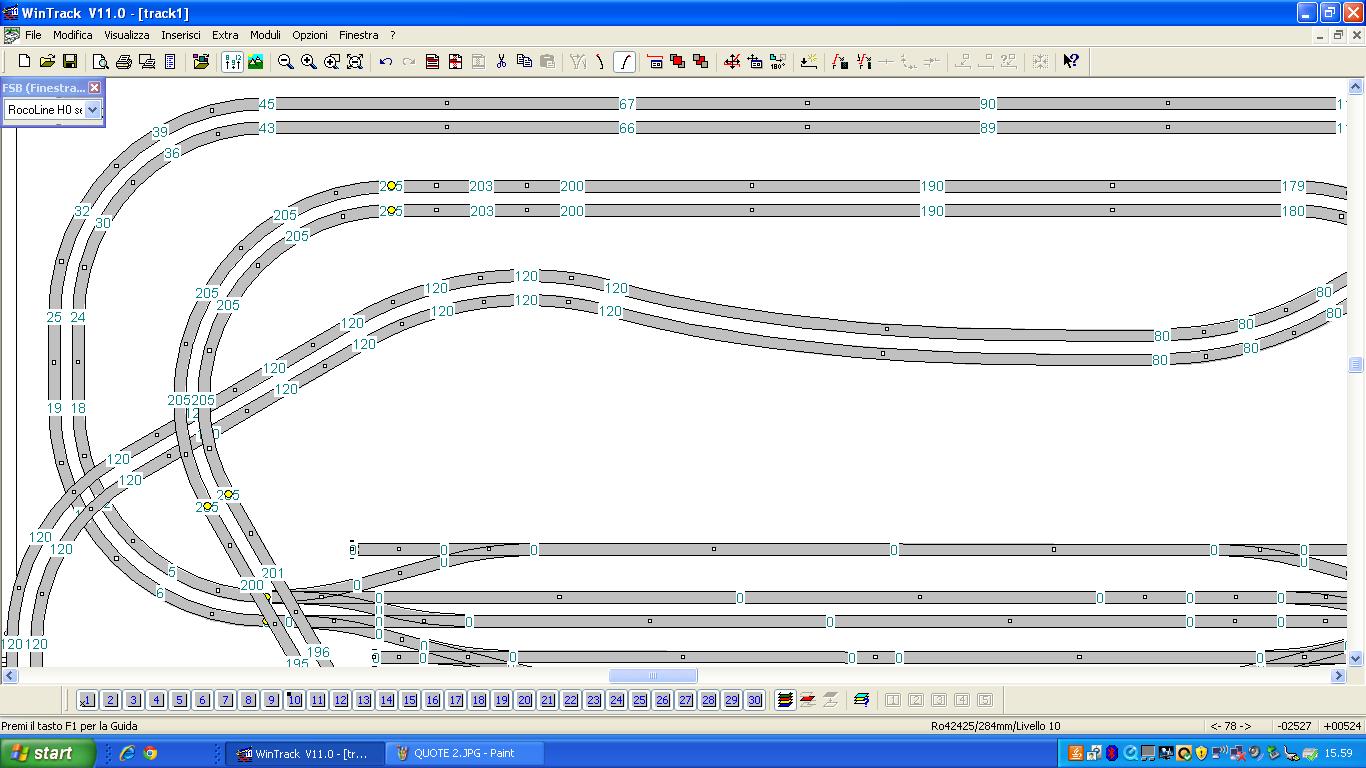
Task: Toggle the track numbering grid icon
Action: [x=232, y=62]
